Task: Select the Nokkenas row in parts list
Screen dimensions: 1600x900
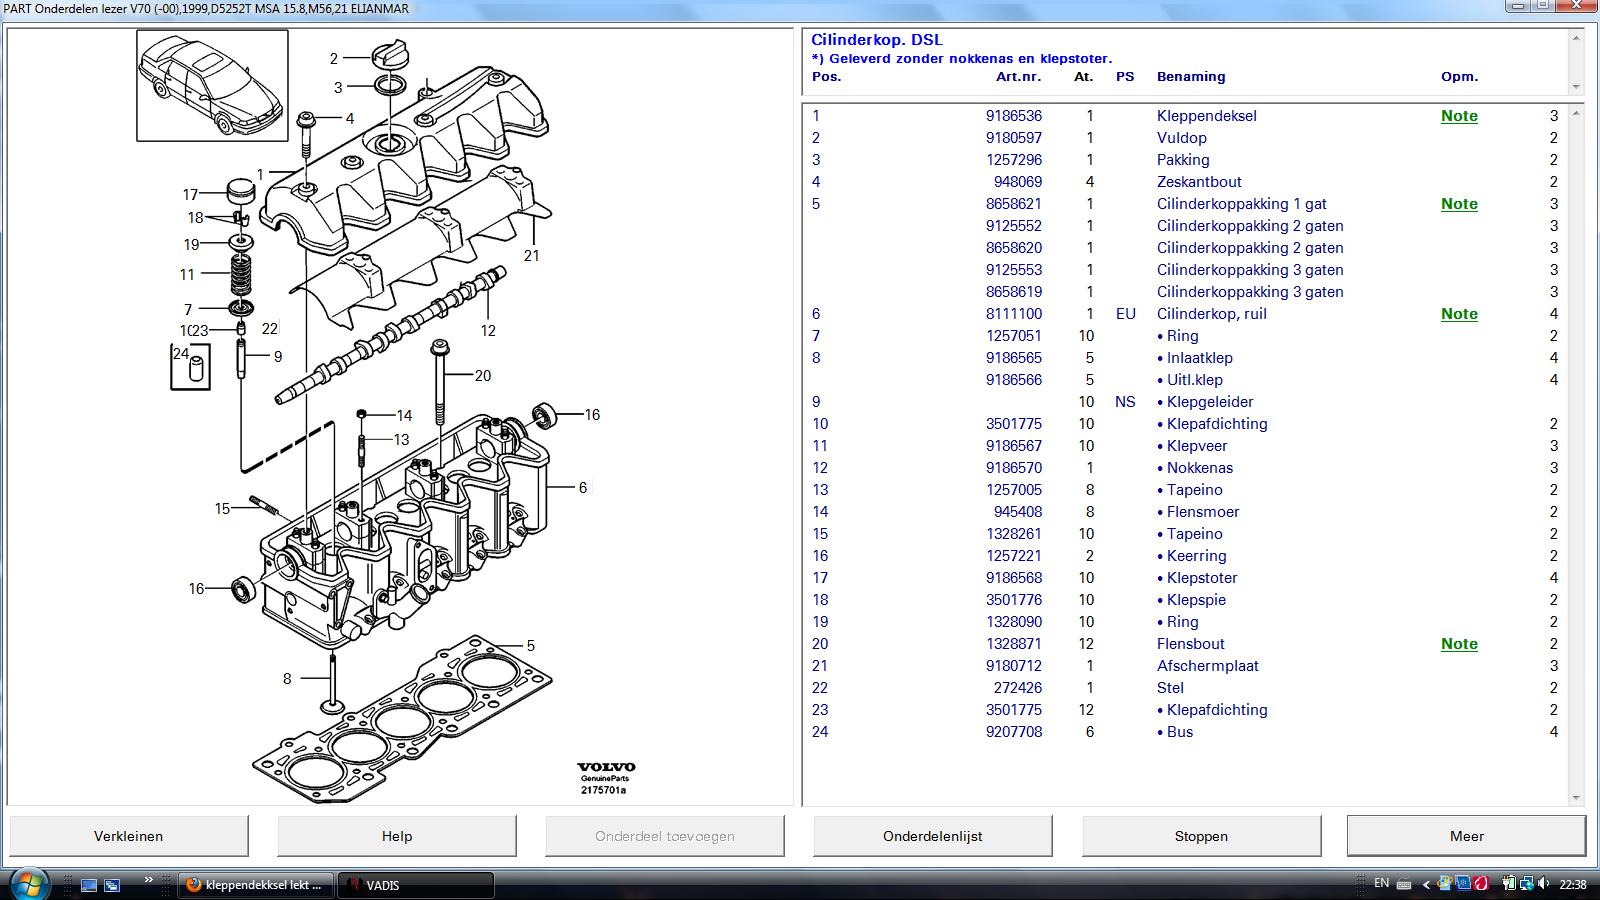Action: point(1199,468)
